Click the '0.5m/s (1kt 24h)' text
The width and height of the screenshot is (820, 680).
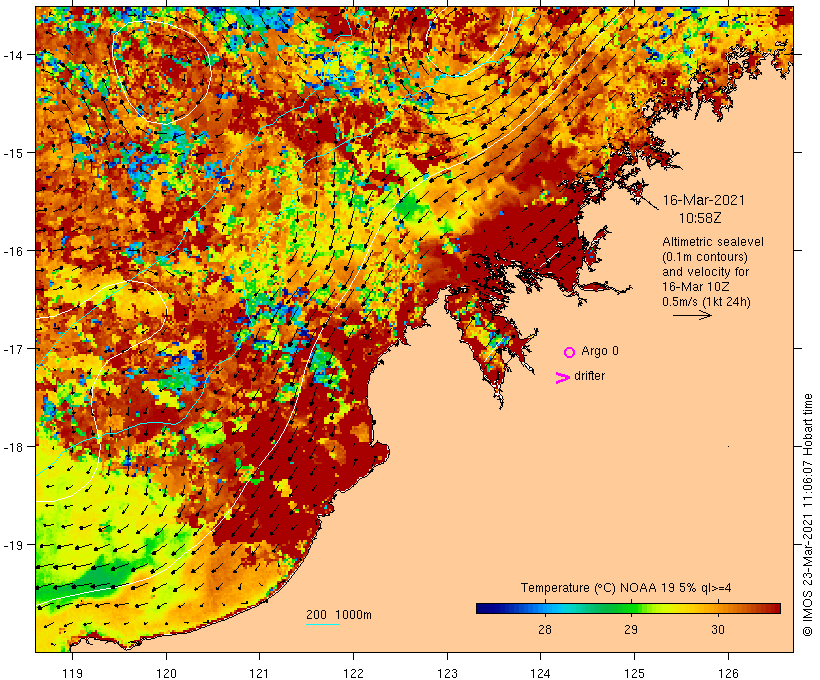pos(706,302)
